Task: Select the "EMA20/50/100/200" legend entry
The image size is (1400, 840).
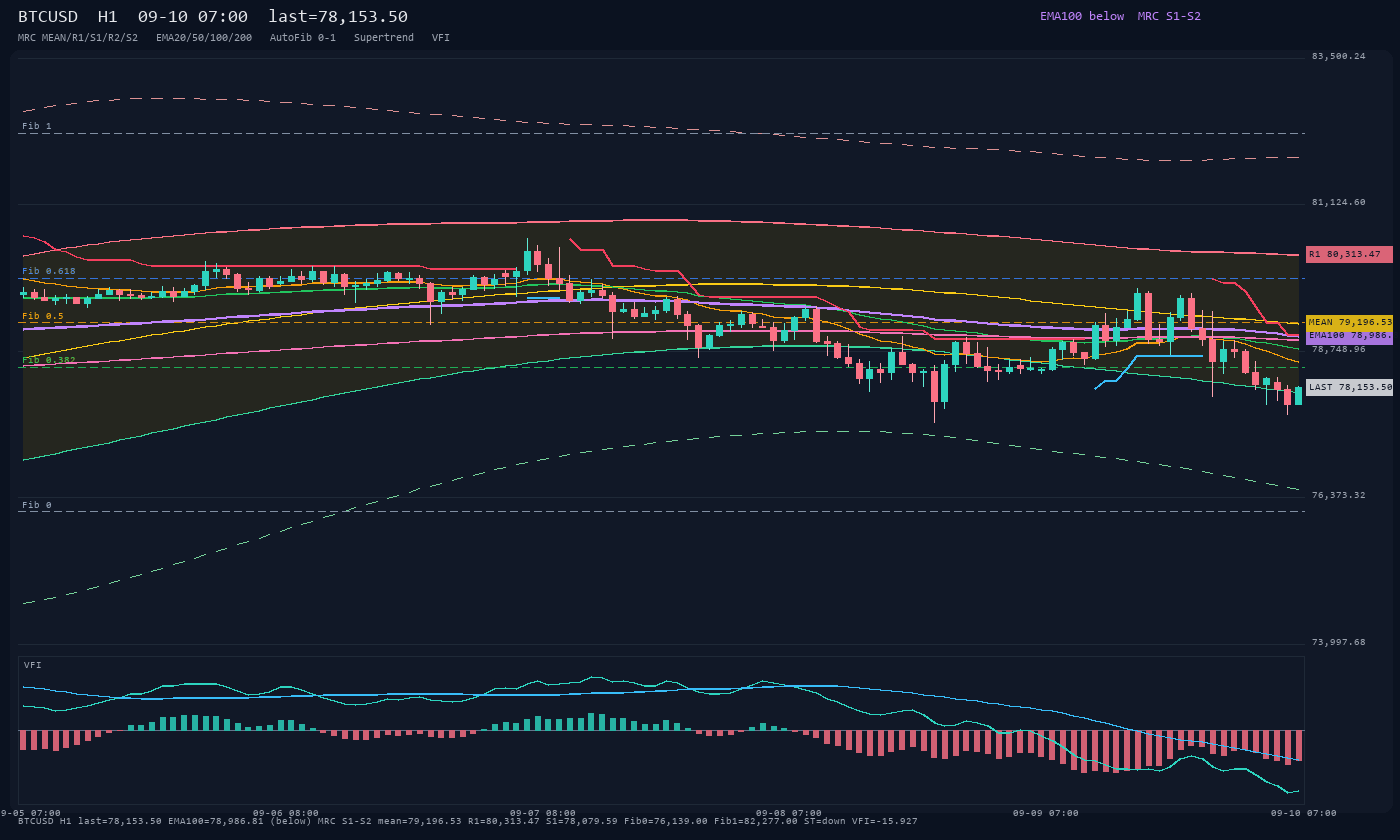Action: [x=204, y=38]
